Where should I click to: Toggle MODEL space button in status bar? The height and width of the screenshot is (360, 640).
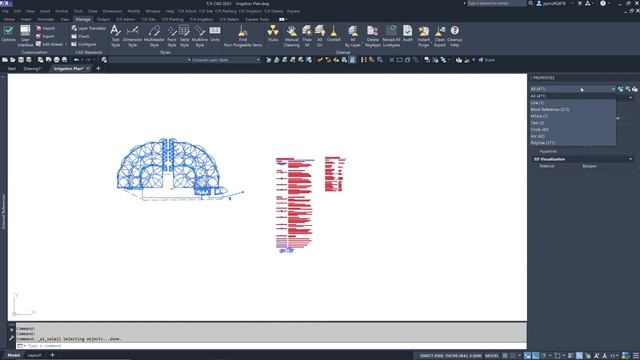pyautogui.click(x=492, y=356)
